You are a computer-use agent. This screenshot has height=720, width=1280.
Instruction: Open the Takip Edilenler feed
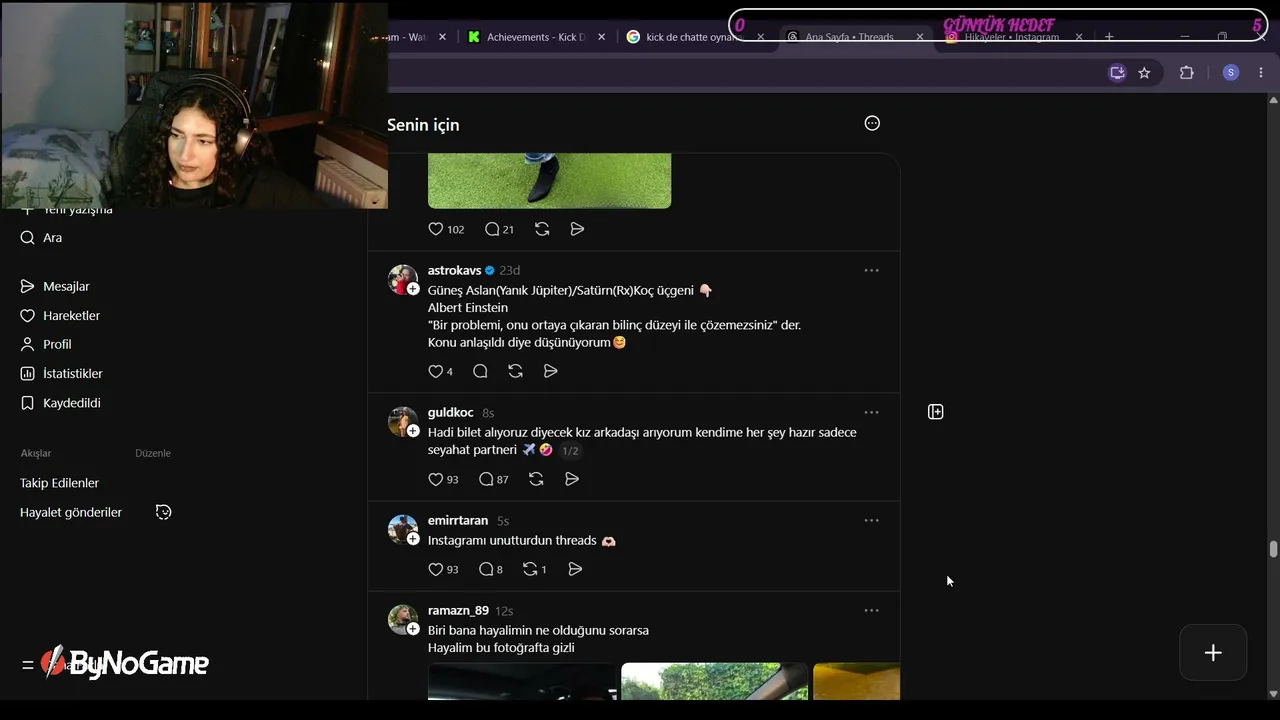point(59,483)
